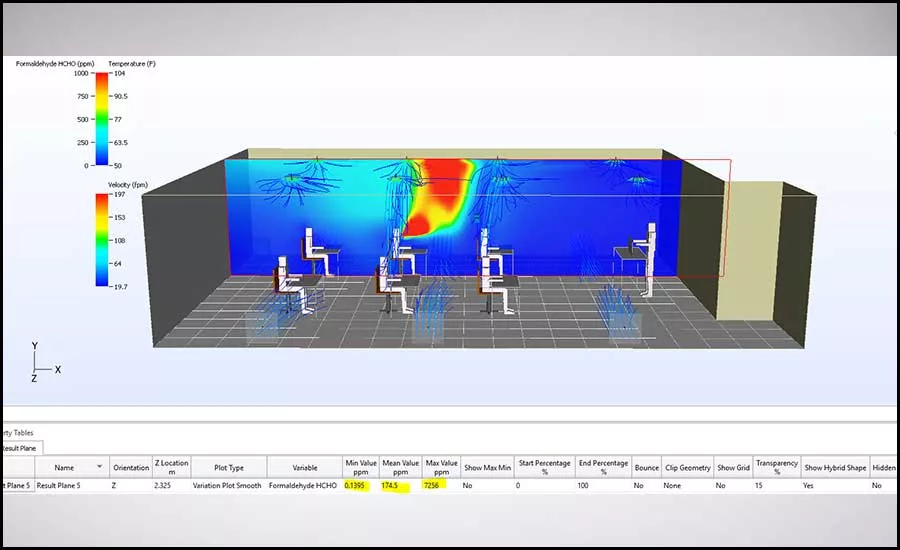This screenshot has height=550, width=900.
Task: Click the Start Percentage column header
Action: (545, 467)
